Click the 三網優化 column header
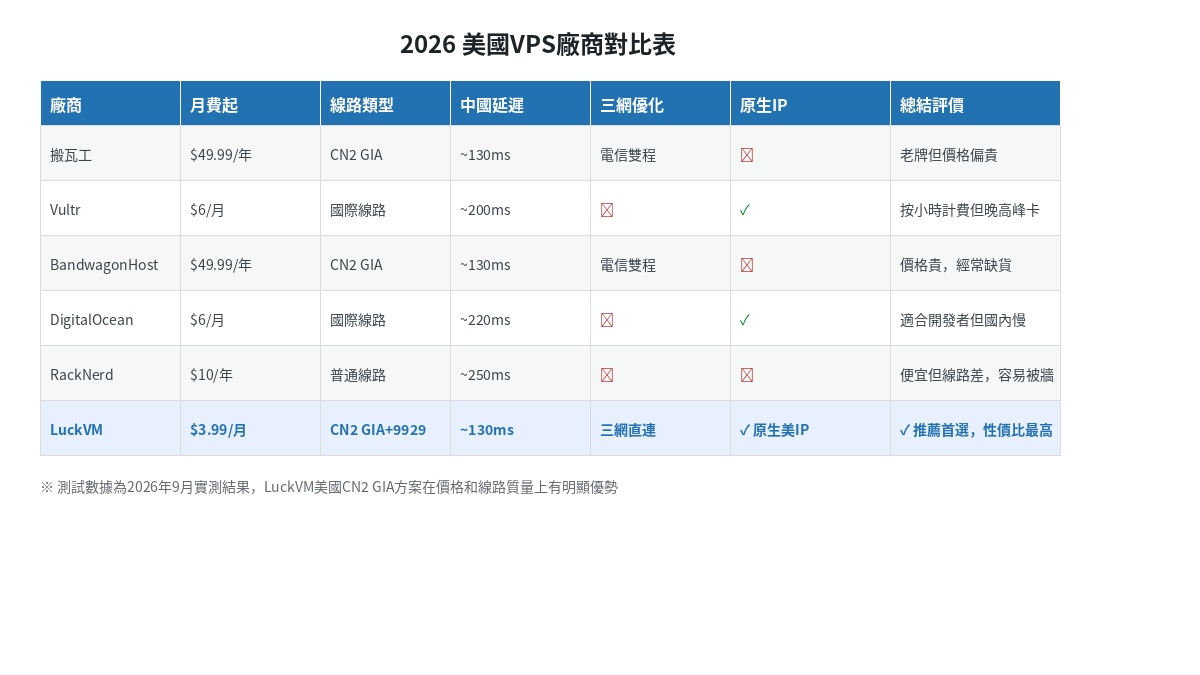1200x675 pixels. coord(661,104)
